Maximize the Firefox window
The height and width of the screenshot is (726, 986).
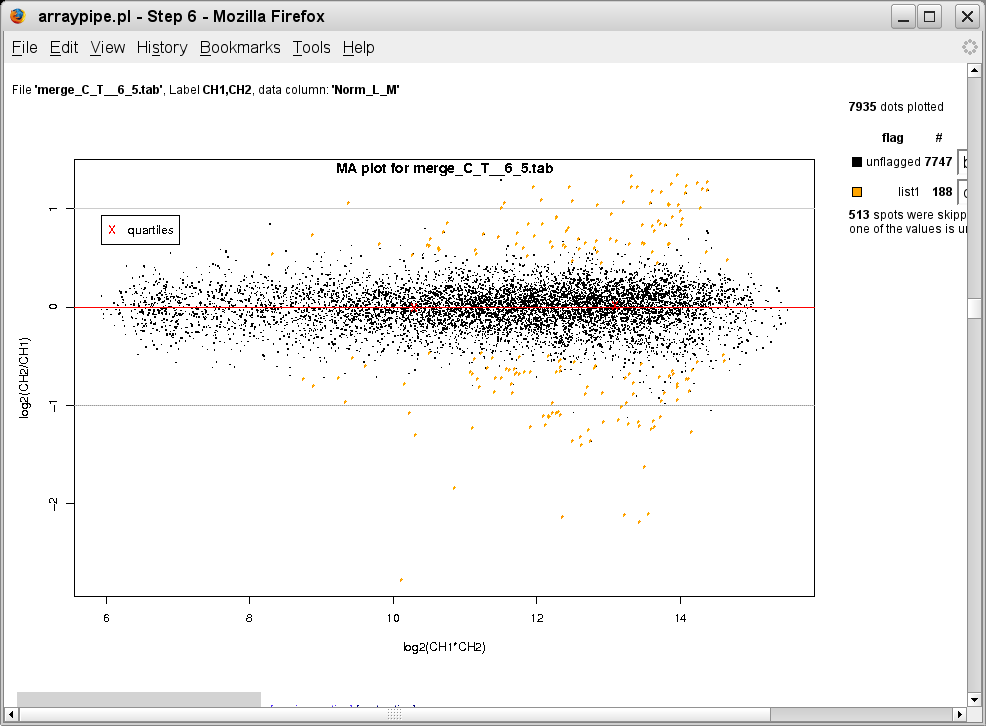click(929, 16)
